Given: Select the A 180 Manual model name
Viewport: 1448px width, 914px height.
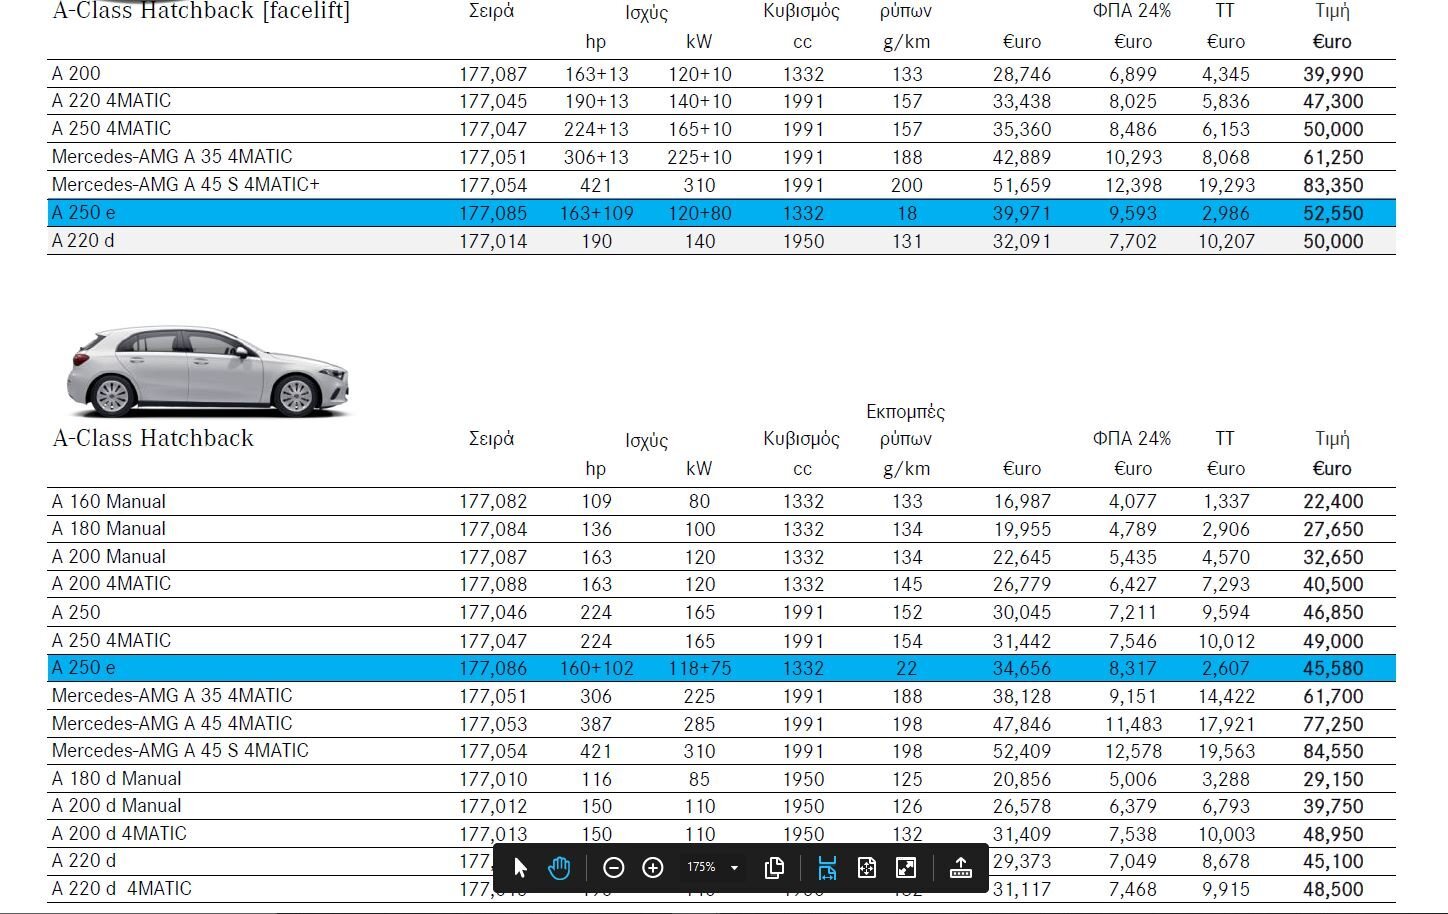Looking at the screenshot, I should click(109, 528).
